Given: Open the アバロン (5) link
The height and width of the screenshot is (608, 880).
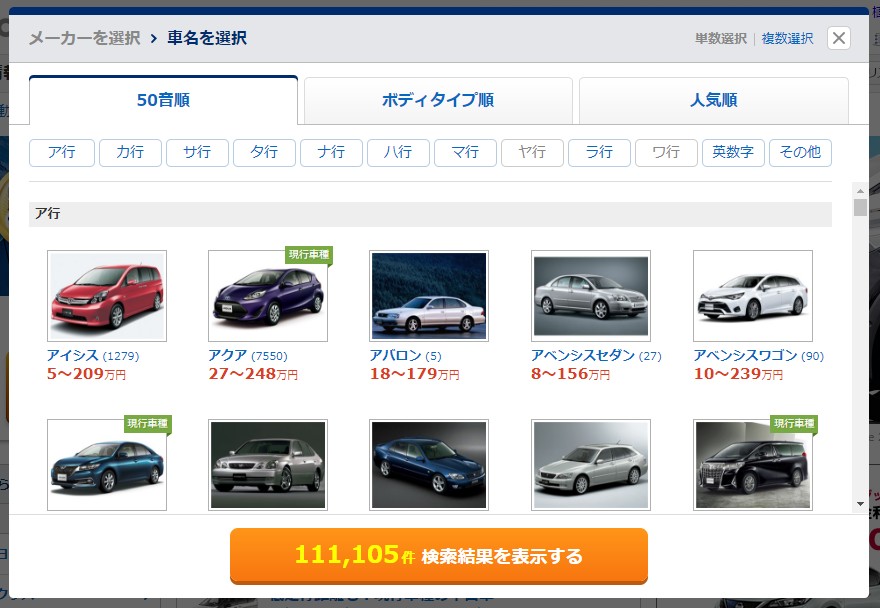Looking at the screenshot, I should pyautogui.click(x=405, y=355).
